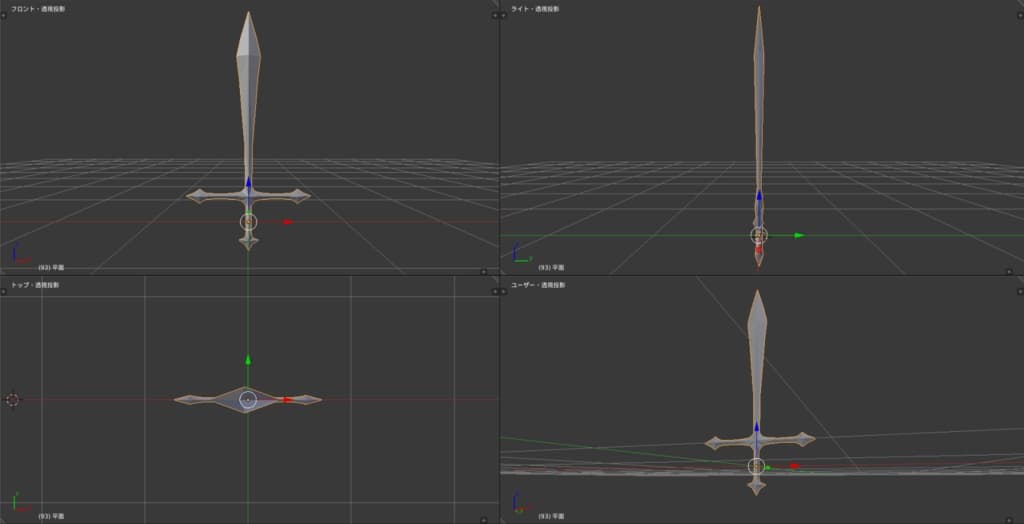Click bottom-right corner plus icon of User viewport
Screen dimensions: 1024x524
[x=1009, y=520]
